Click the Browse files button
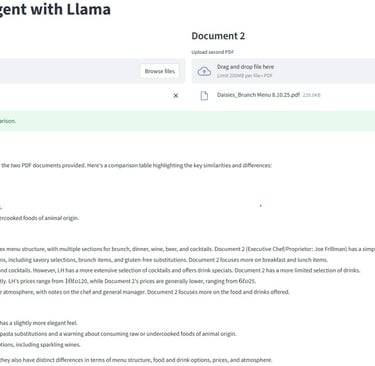 point(160,71)
